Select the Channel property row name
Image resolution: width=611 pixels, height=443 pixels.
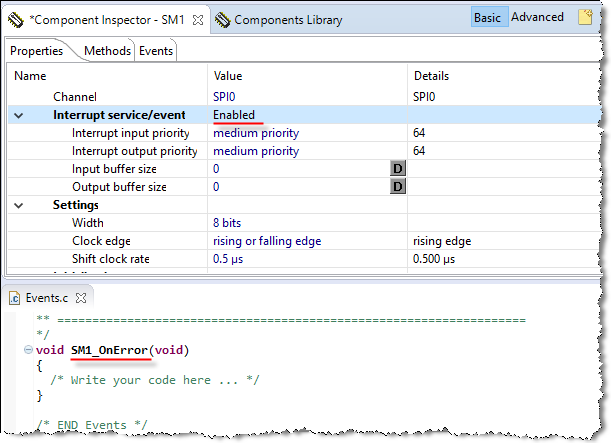75,97
